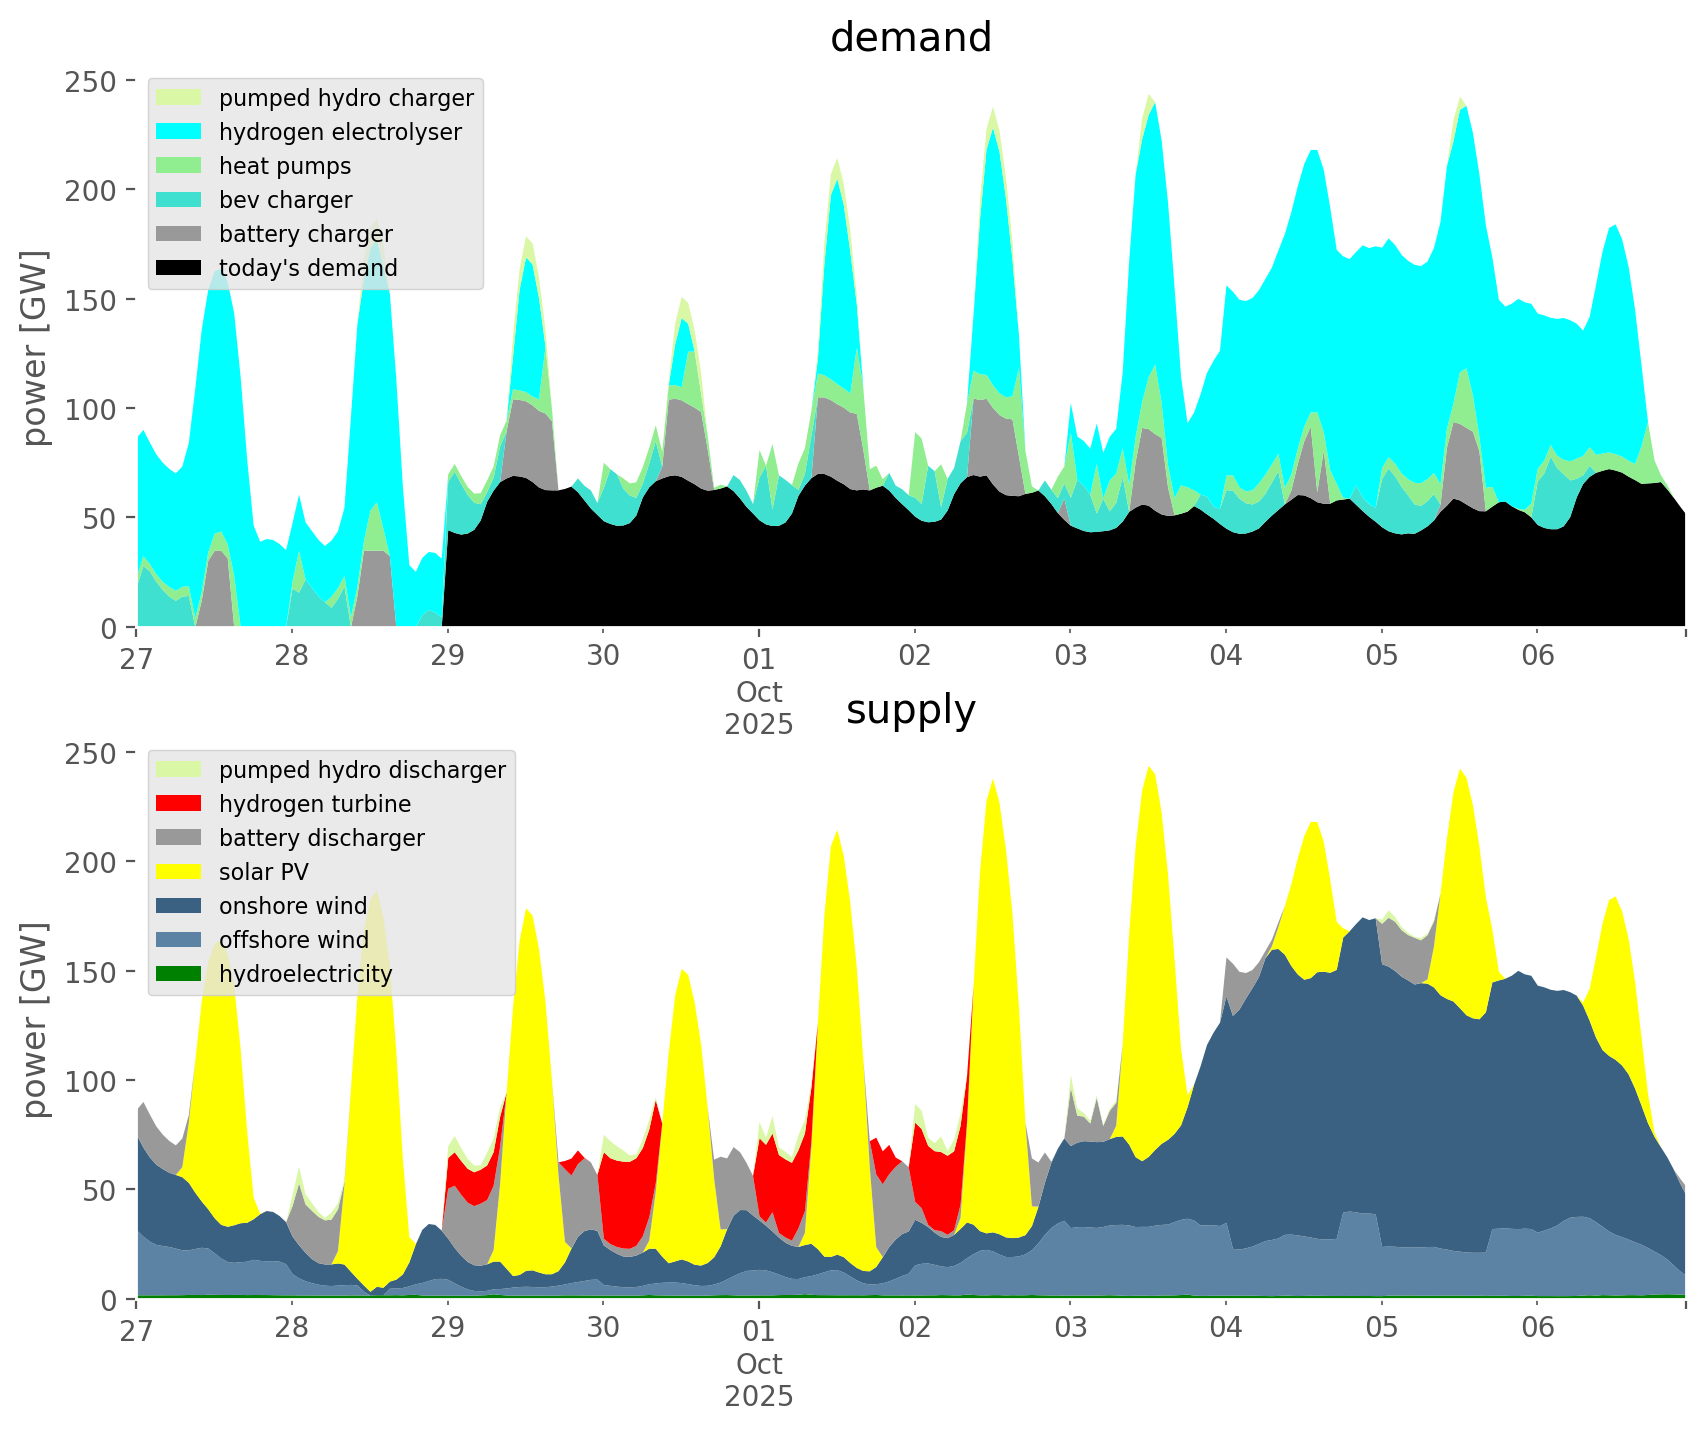Click the 250 y-axis tick on demand chart
The image size is (1706, 1431).
(91, 82)
